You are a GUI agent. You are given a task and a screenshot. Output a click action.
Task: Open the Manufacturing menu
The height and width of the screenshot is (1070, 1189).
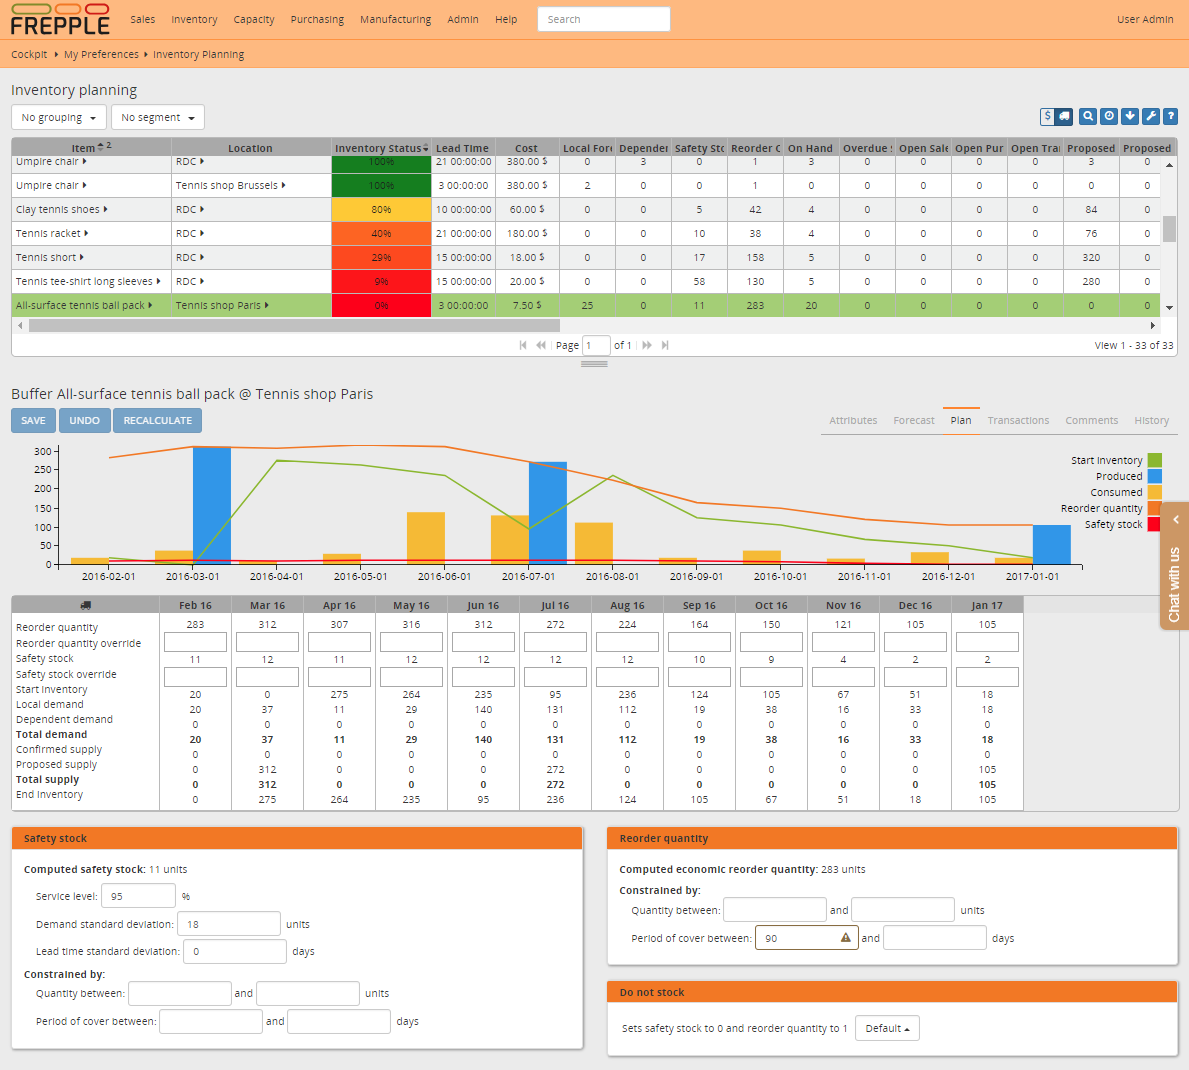click(395, 19)
